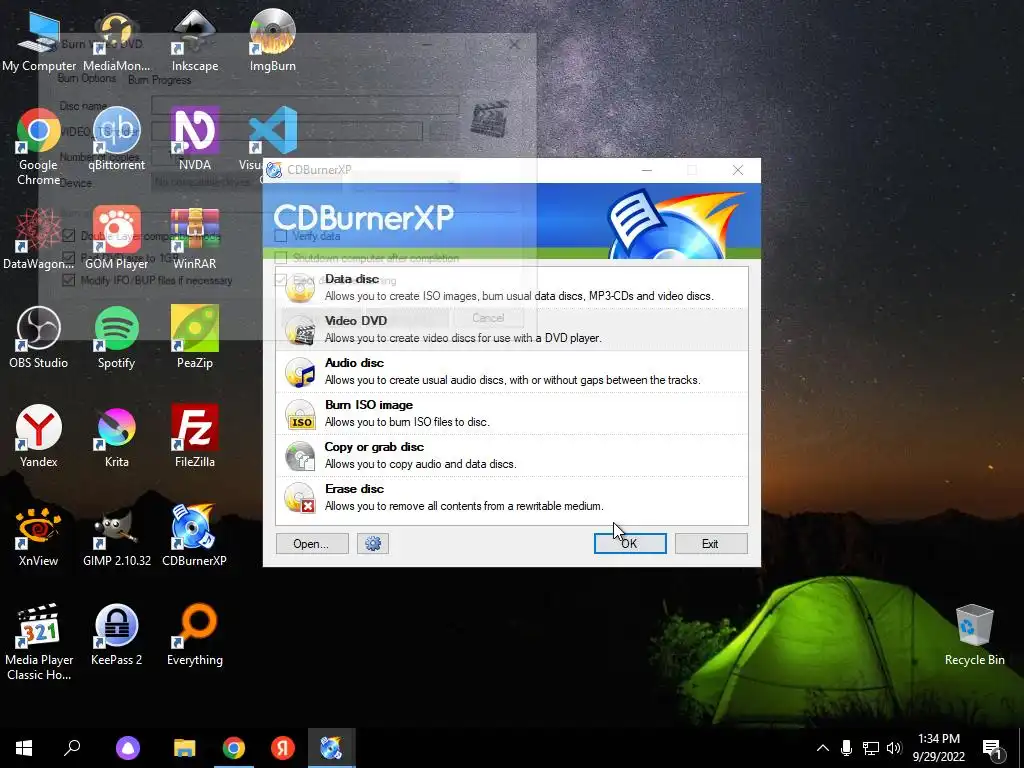Select the GOM Player desktop shortcut

tap(117, 240)
